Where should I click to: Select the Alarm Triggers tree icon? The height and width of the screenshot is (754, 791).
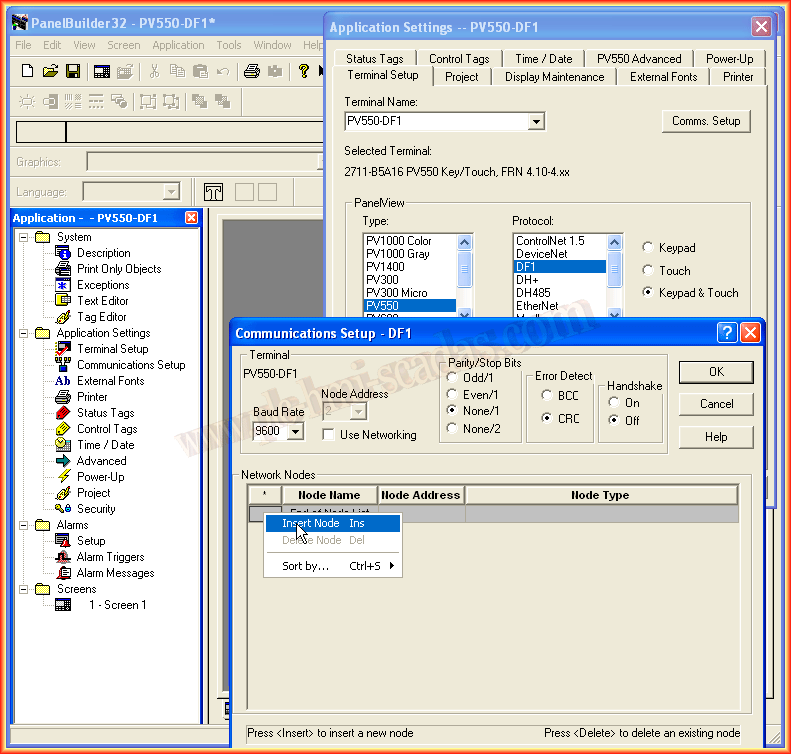63,557
